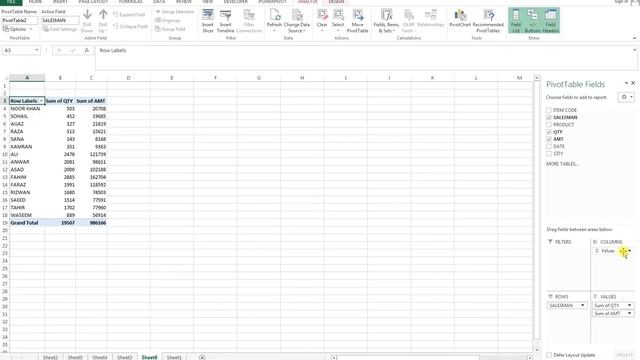
Task: Collapse the ribbon with the arrow
Action: tap(634, 38)
